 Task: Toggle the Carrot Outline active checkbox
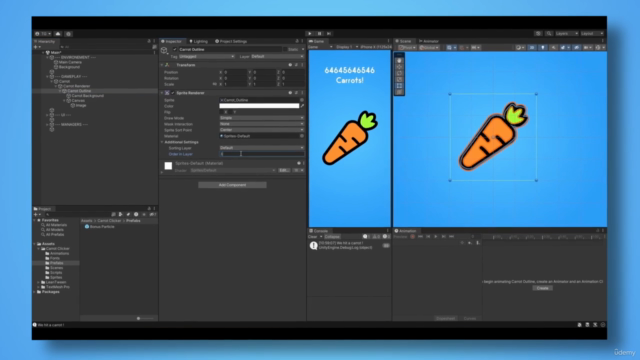[x=175, y=49]
